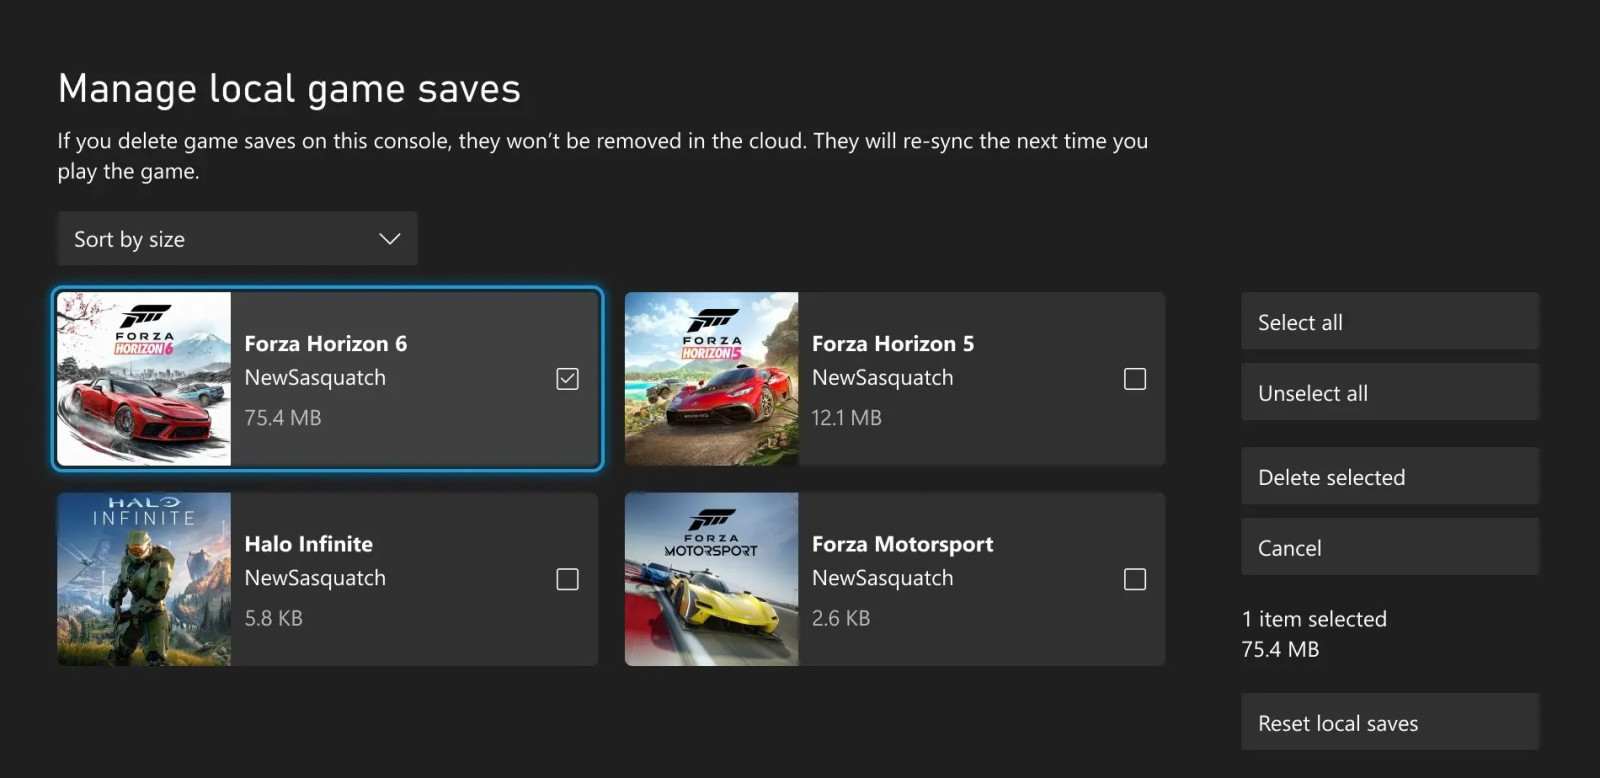Click Forza Horizon 6 cover art
Screen dimensions: 1600x778
click(144, 379)
